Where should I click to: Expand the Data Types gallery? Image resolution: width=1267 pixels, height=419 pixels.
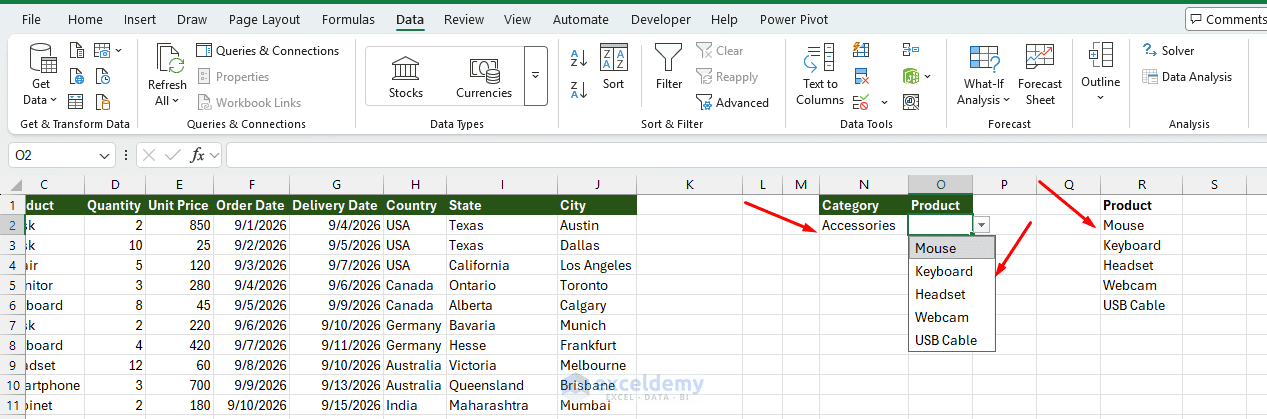pos(536,76)
